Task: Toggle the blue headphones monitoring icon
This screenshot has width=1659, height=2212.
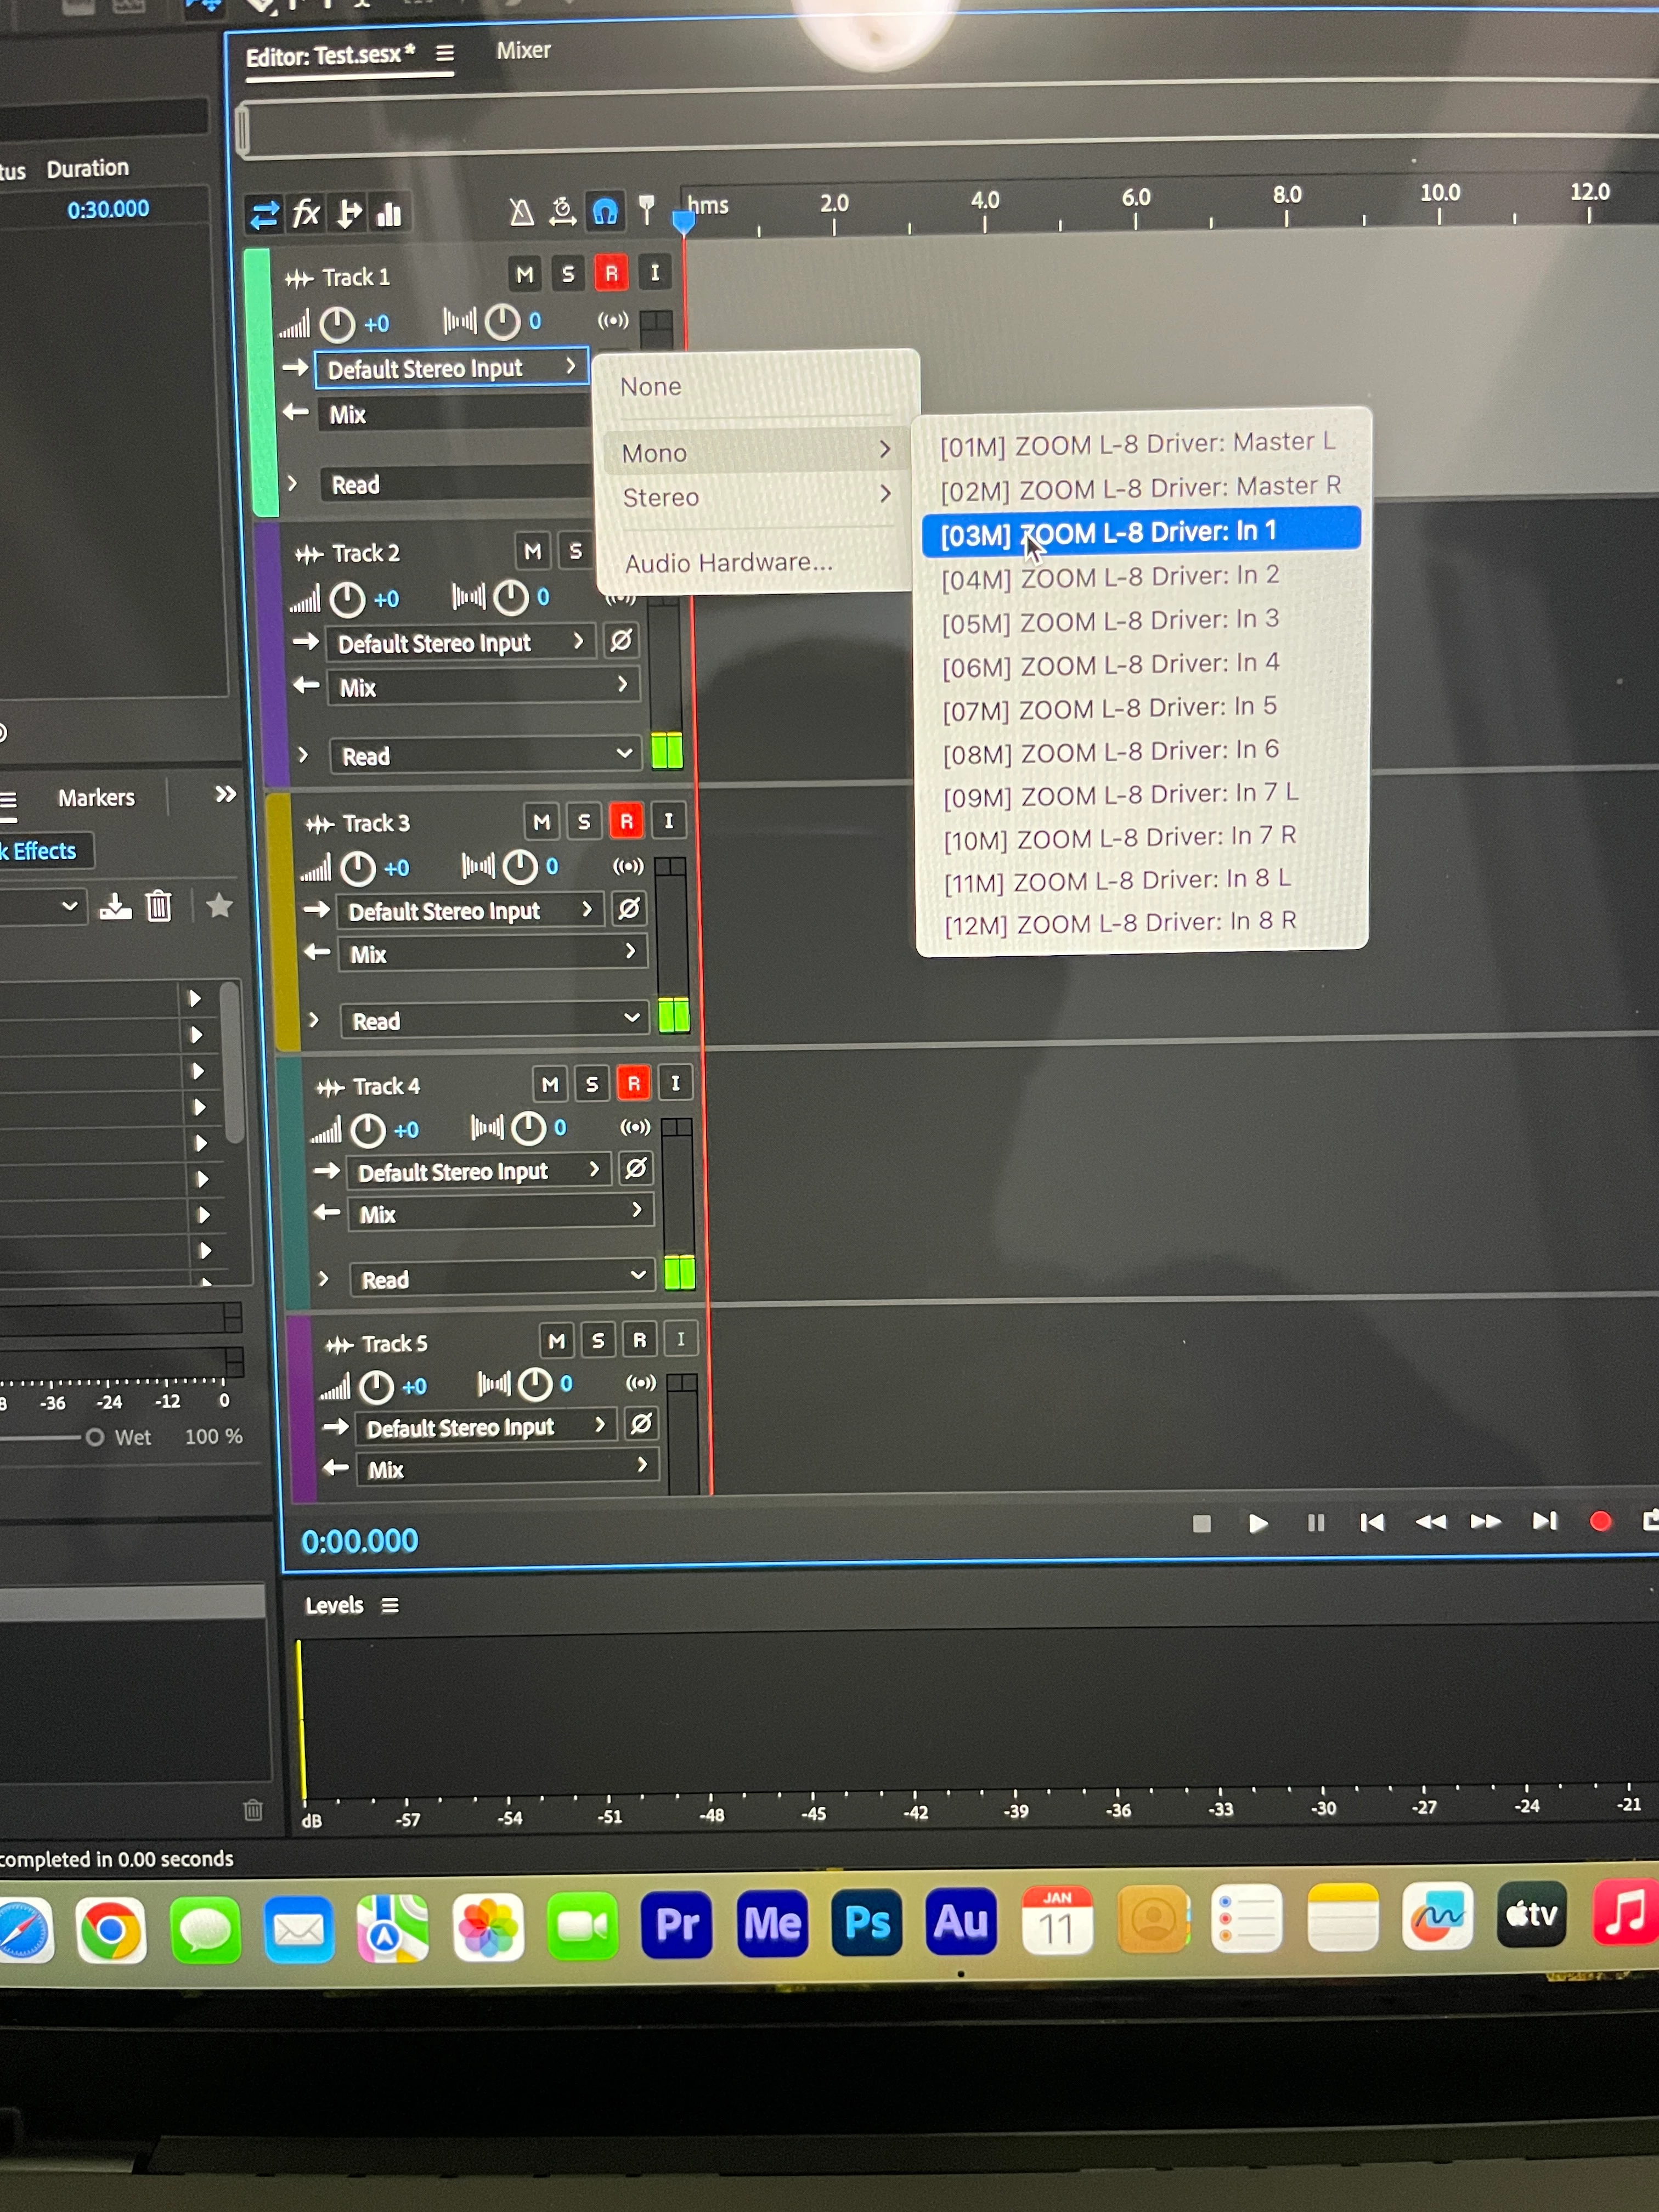Action: coord(605,212)
